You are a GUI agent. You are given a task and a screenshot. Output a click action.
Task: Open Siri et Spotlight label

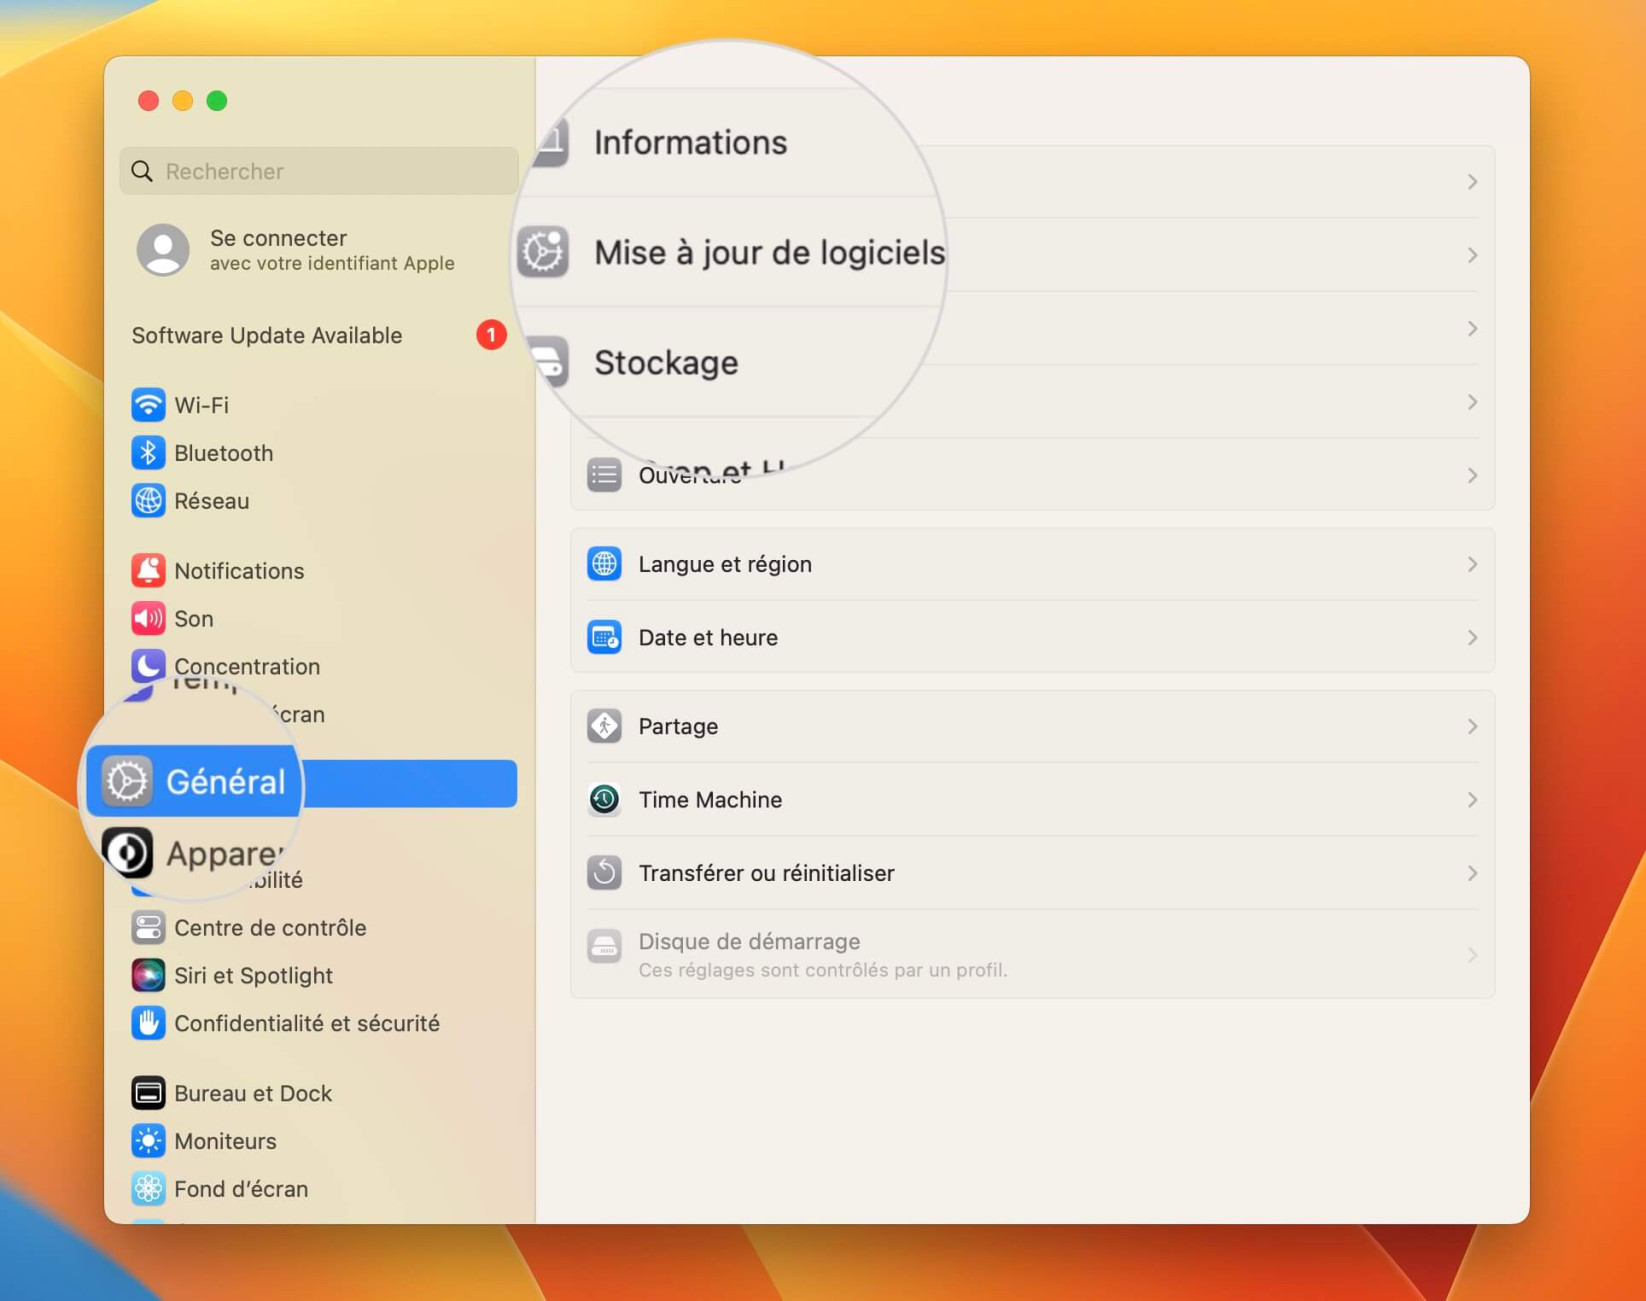(253, 976)
